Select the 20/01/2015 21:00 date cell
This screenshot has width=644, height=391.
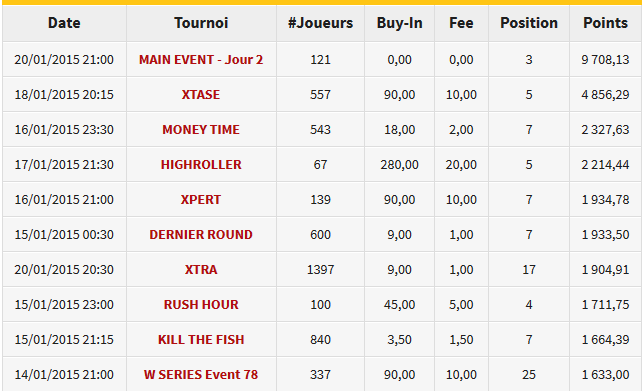[64, 60]
